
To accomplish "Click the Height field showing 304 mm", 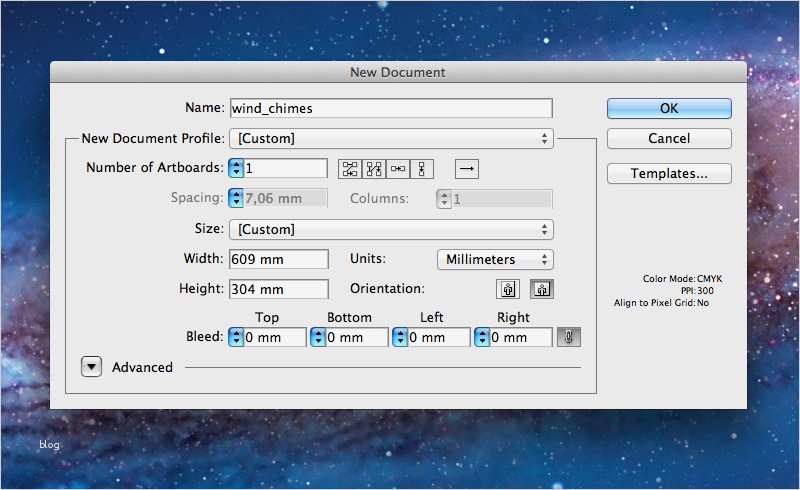I will [279, 289].
